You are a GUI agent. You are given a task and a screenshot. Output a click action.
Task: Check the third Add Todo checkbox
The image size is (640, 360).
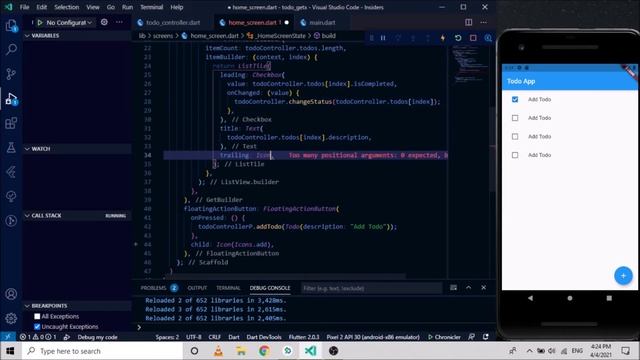coord(515,136)
